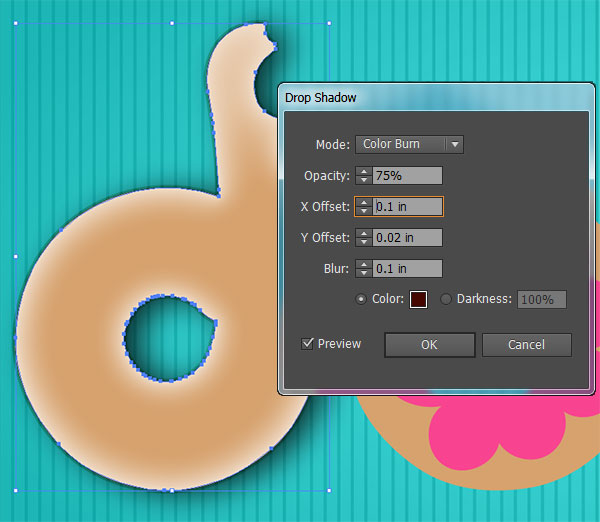Open the Mode blend dropdown
The width and height of the screenshot is (600, 522).
pos(409,144)
